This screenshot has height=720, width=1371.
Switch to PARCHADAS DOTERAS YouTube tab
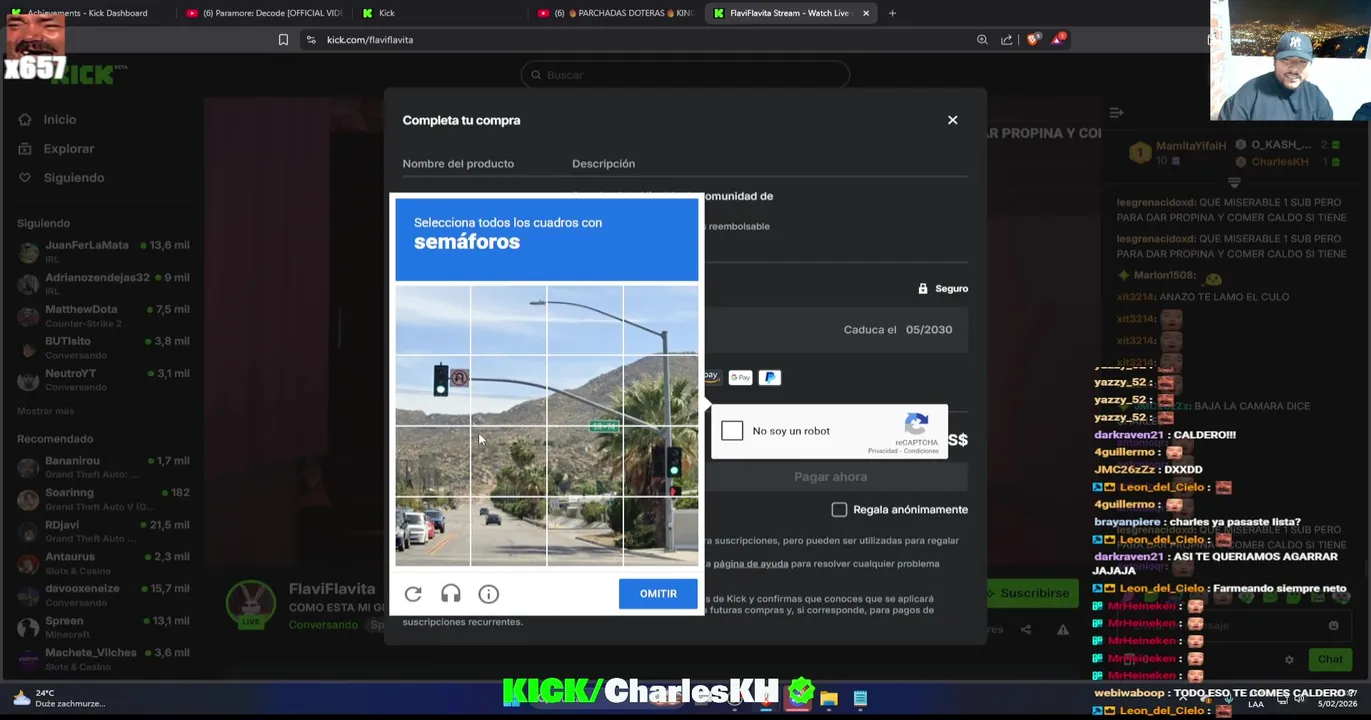[x=615, y=13]
